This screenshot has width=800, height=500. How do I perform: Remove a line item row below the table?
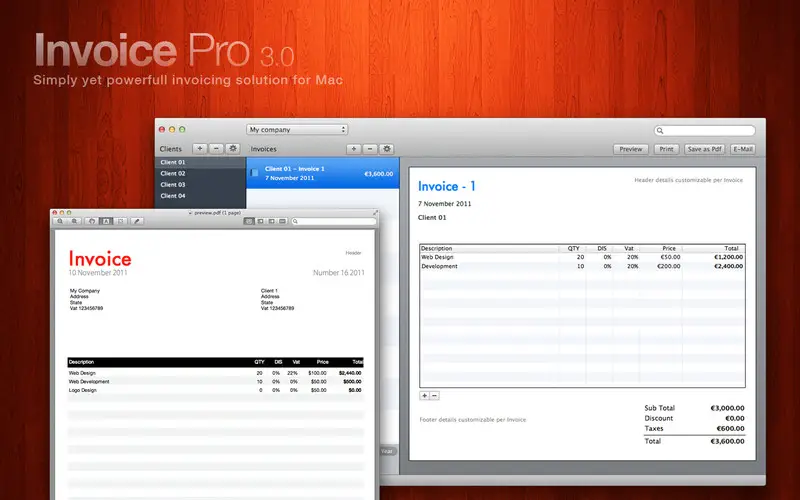pos(434,395)
